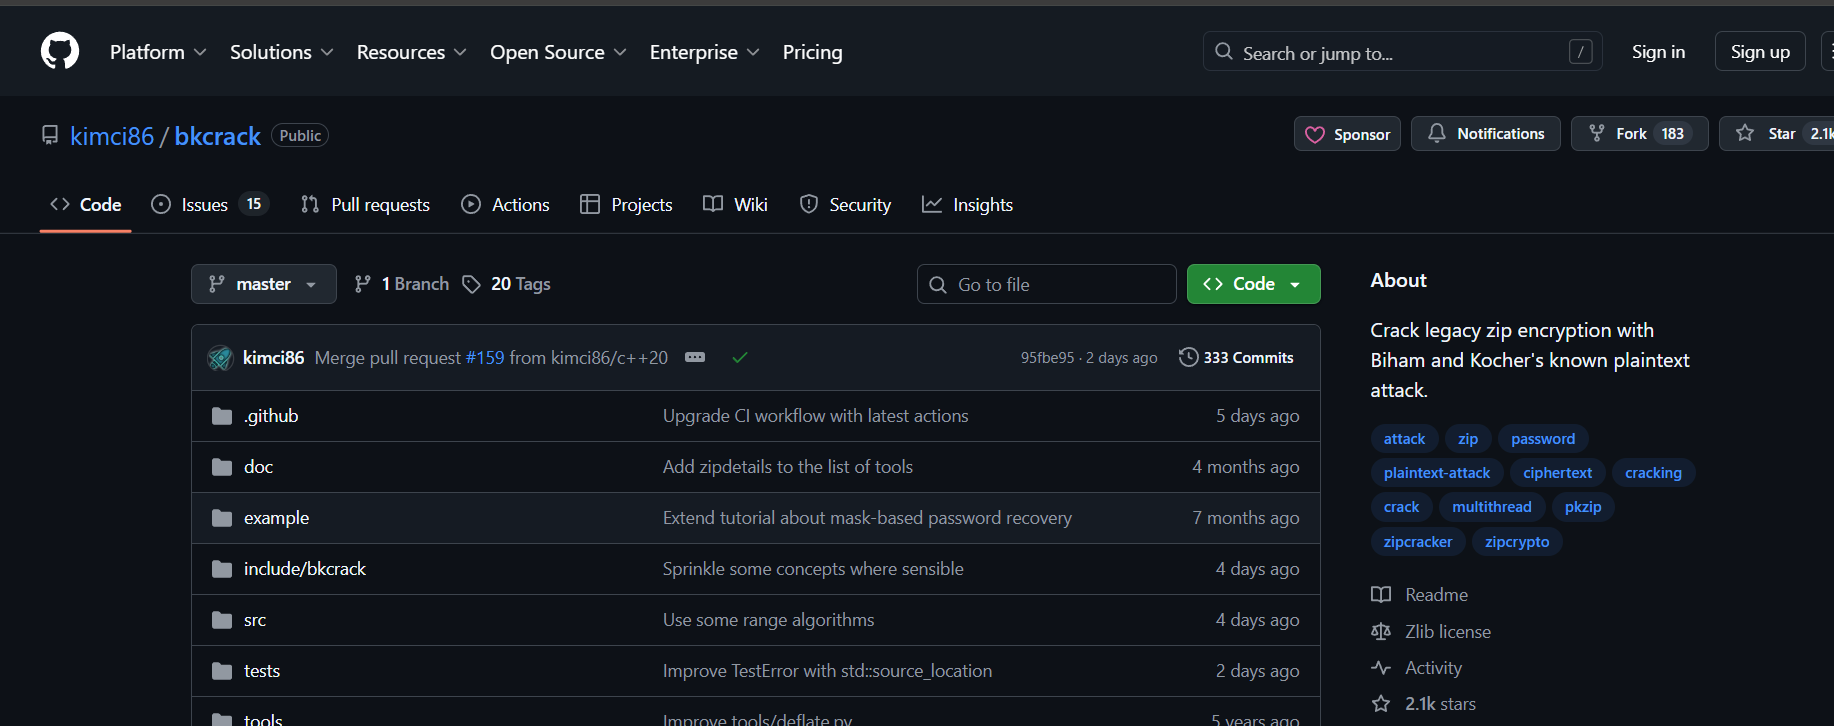Click the Sign in link

1658,52
